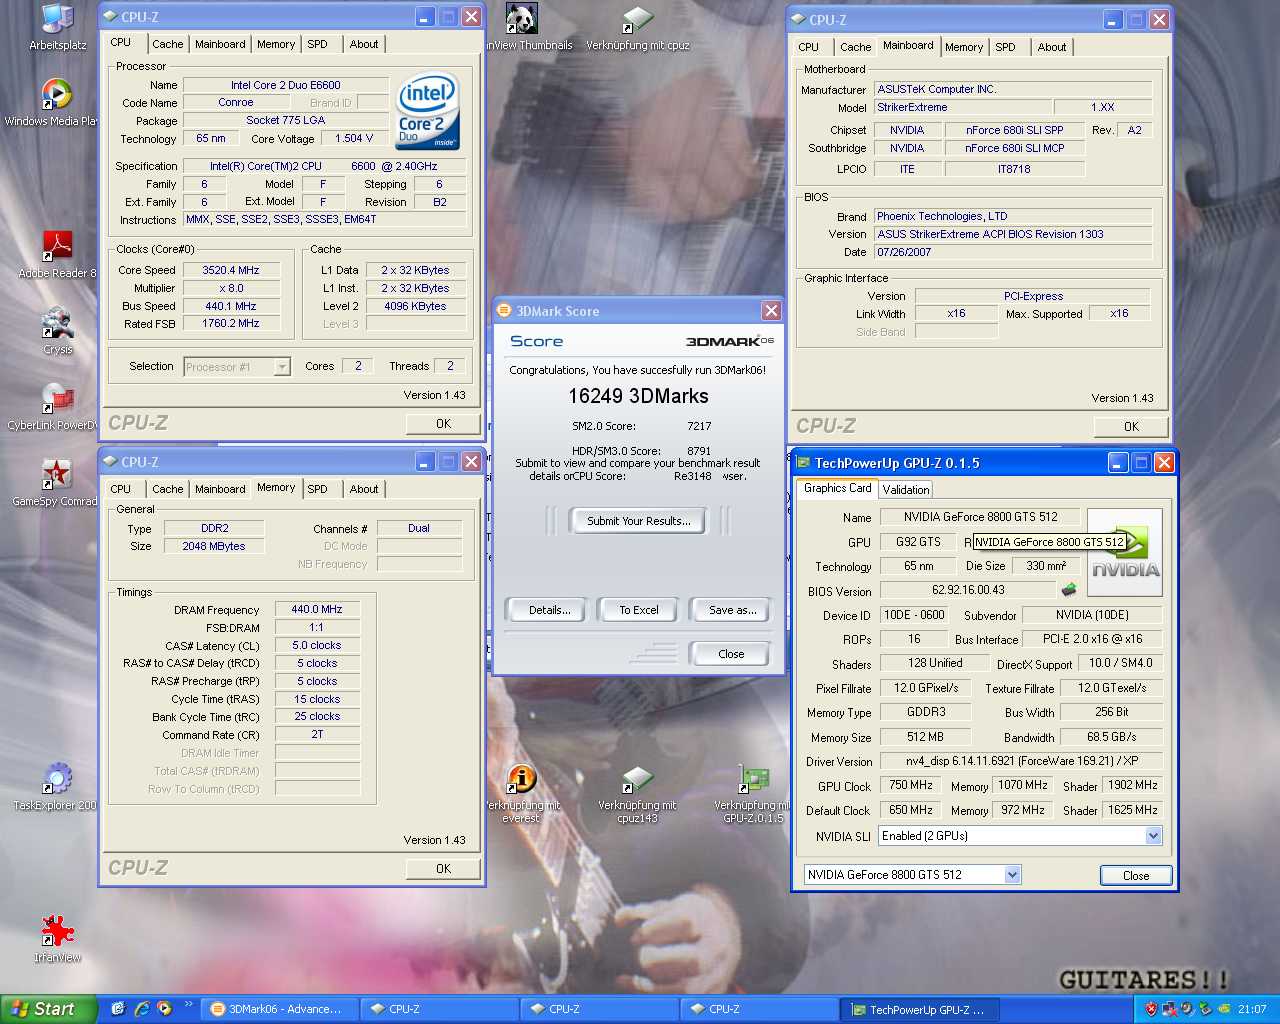Screen dimensions: 1280x1024
Task: Click the StrikerExtreme model field
Action: (963, 107)
